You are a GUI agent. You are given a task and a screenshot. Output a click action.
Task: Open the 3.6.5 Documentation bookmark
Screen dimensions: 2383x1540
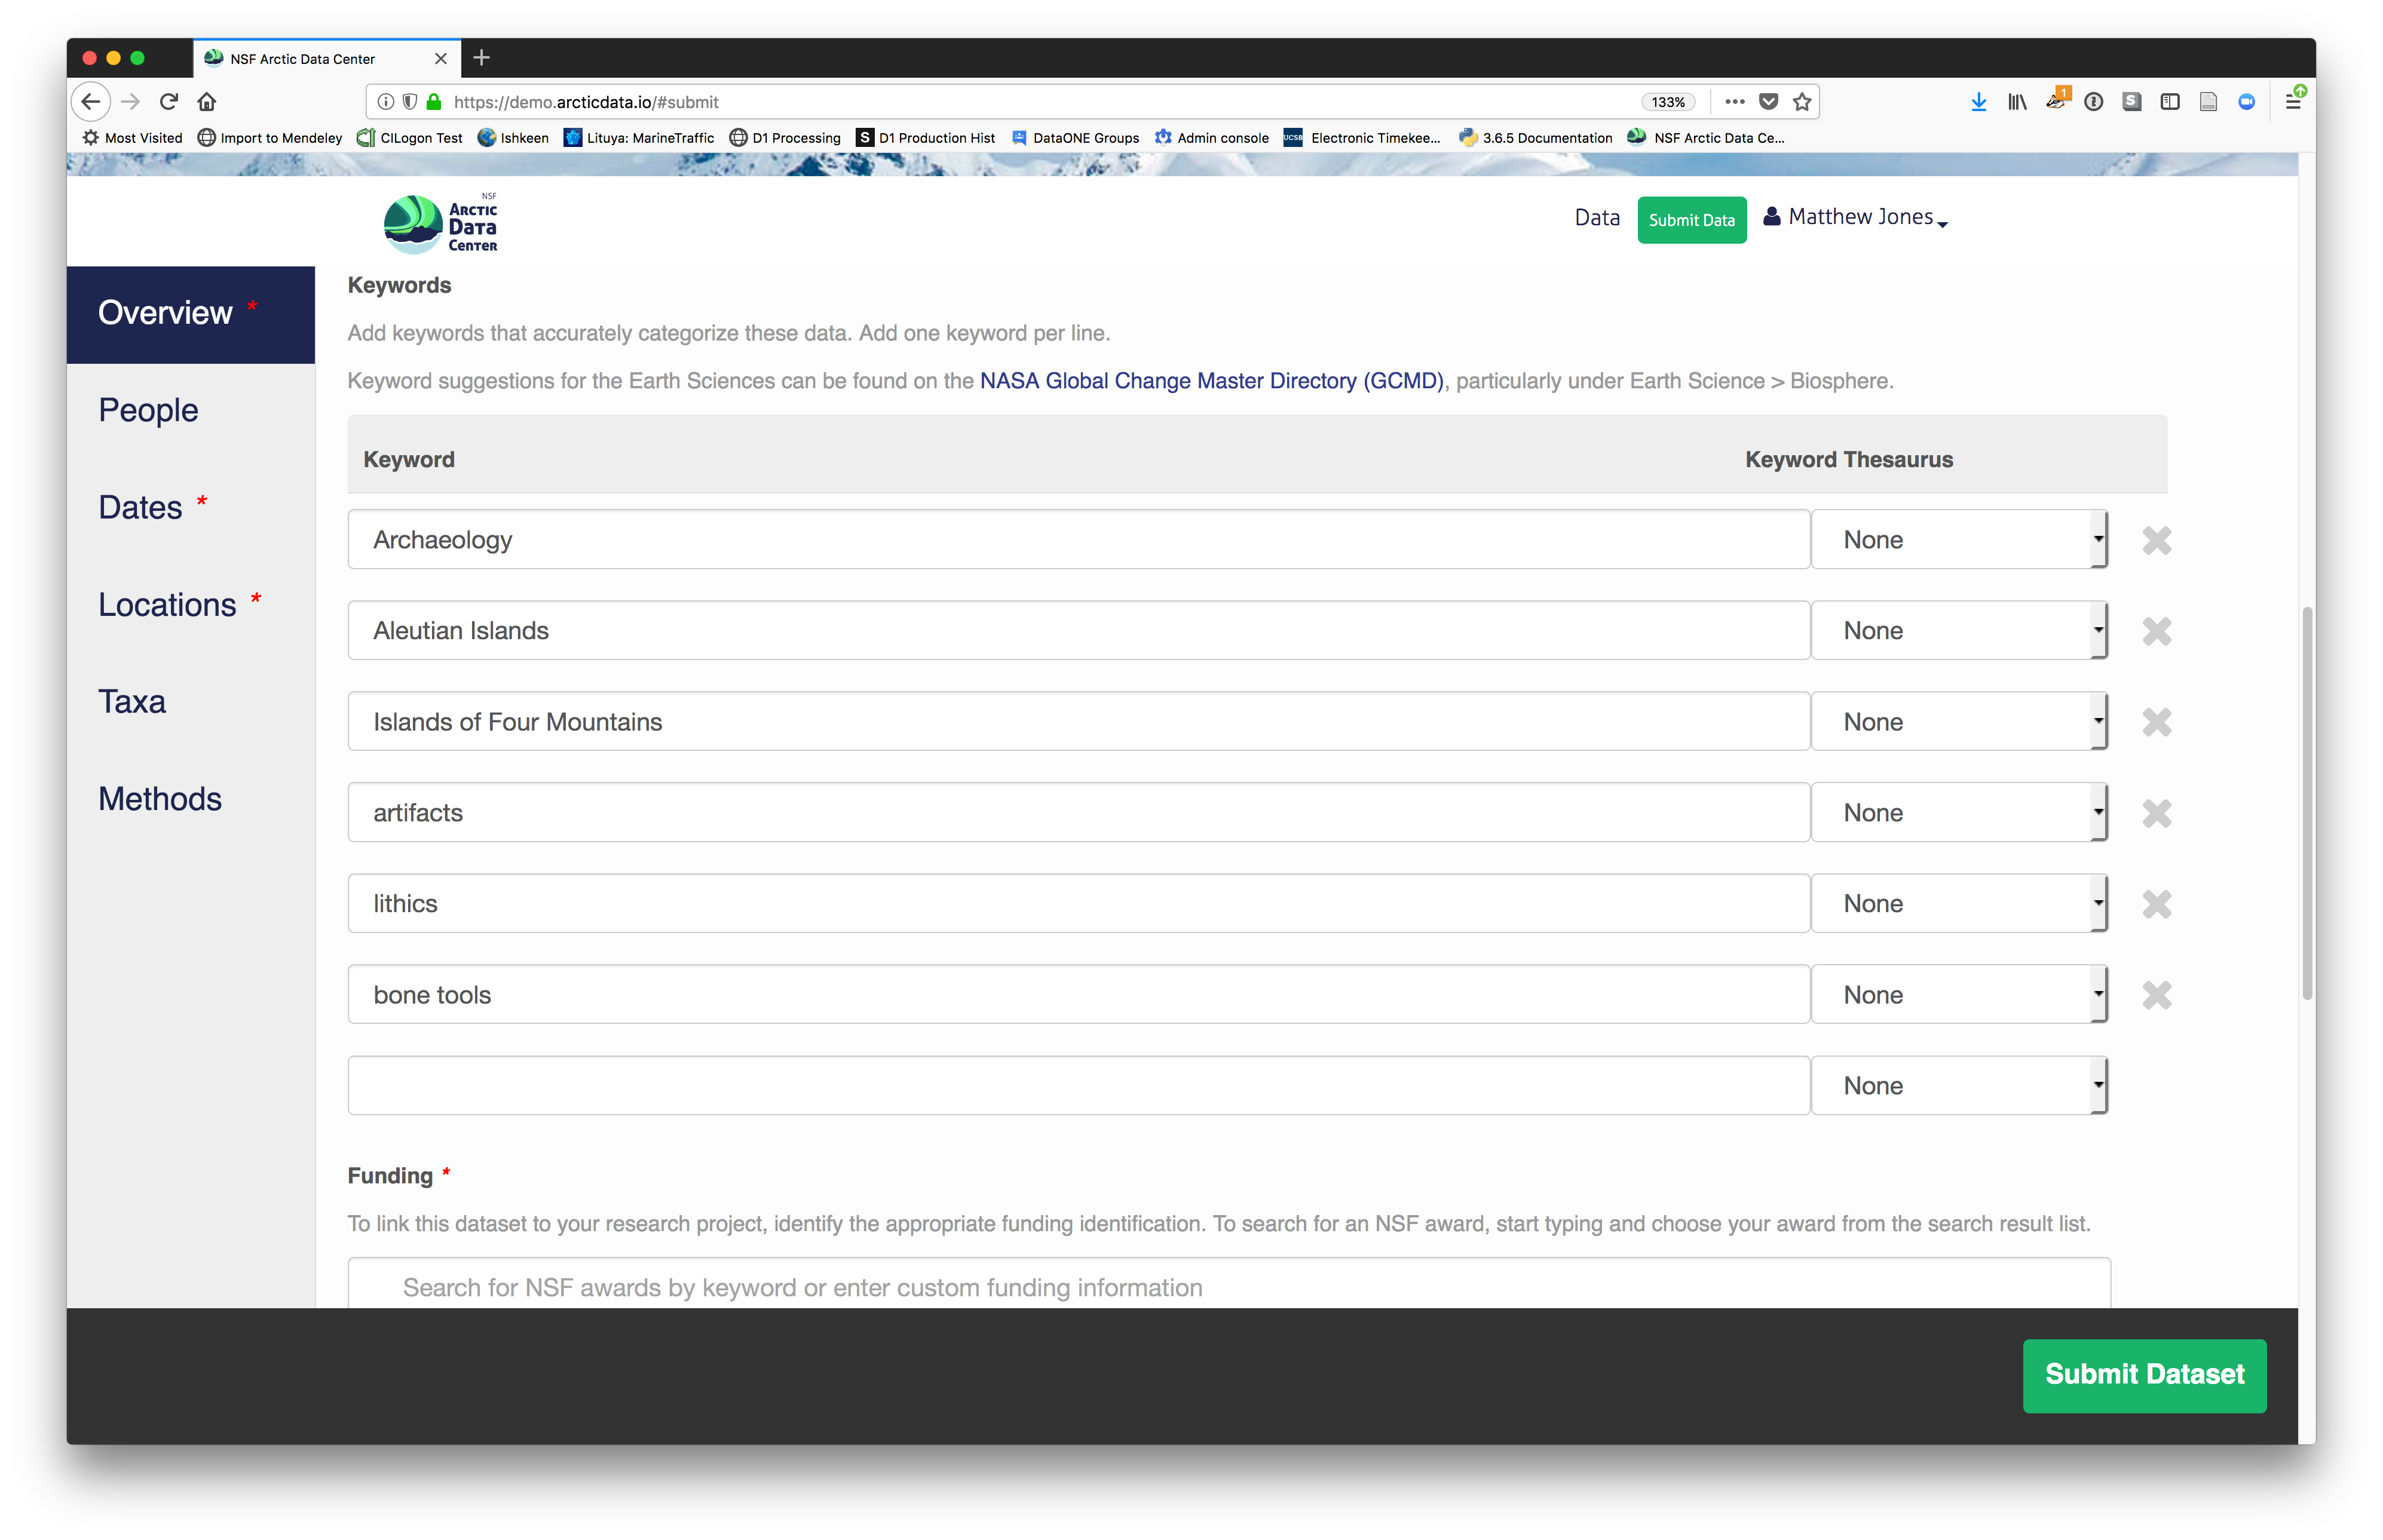(1535, 138)
